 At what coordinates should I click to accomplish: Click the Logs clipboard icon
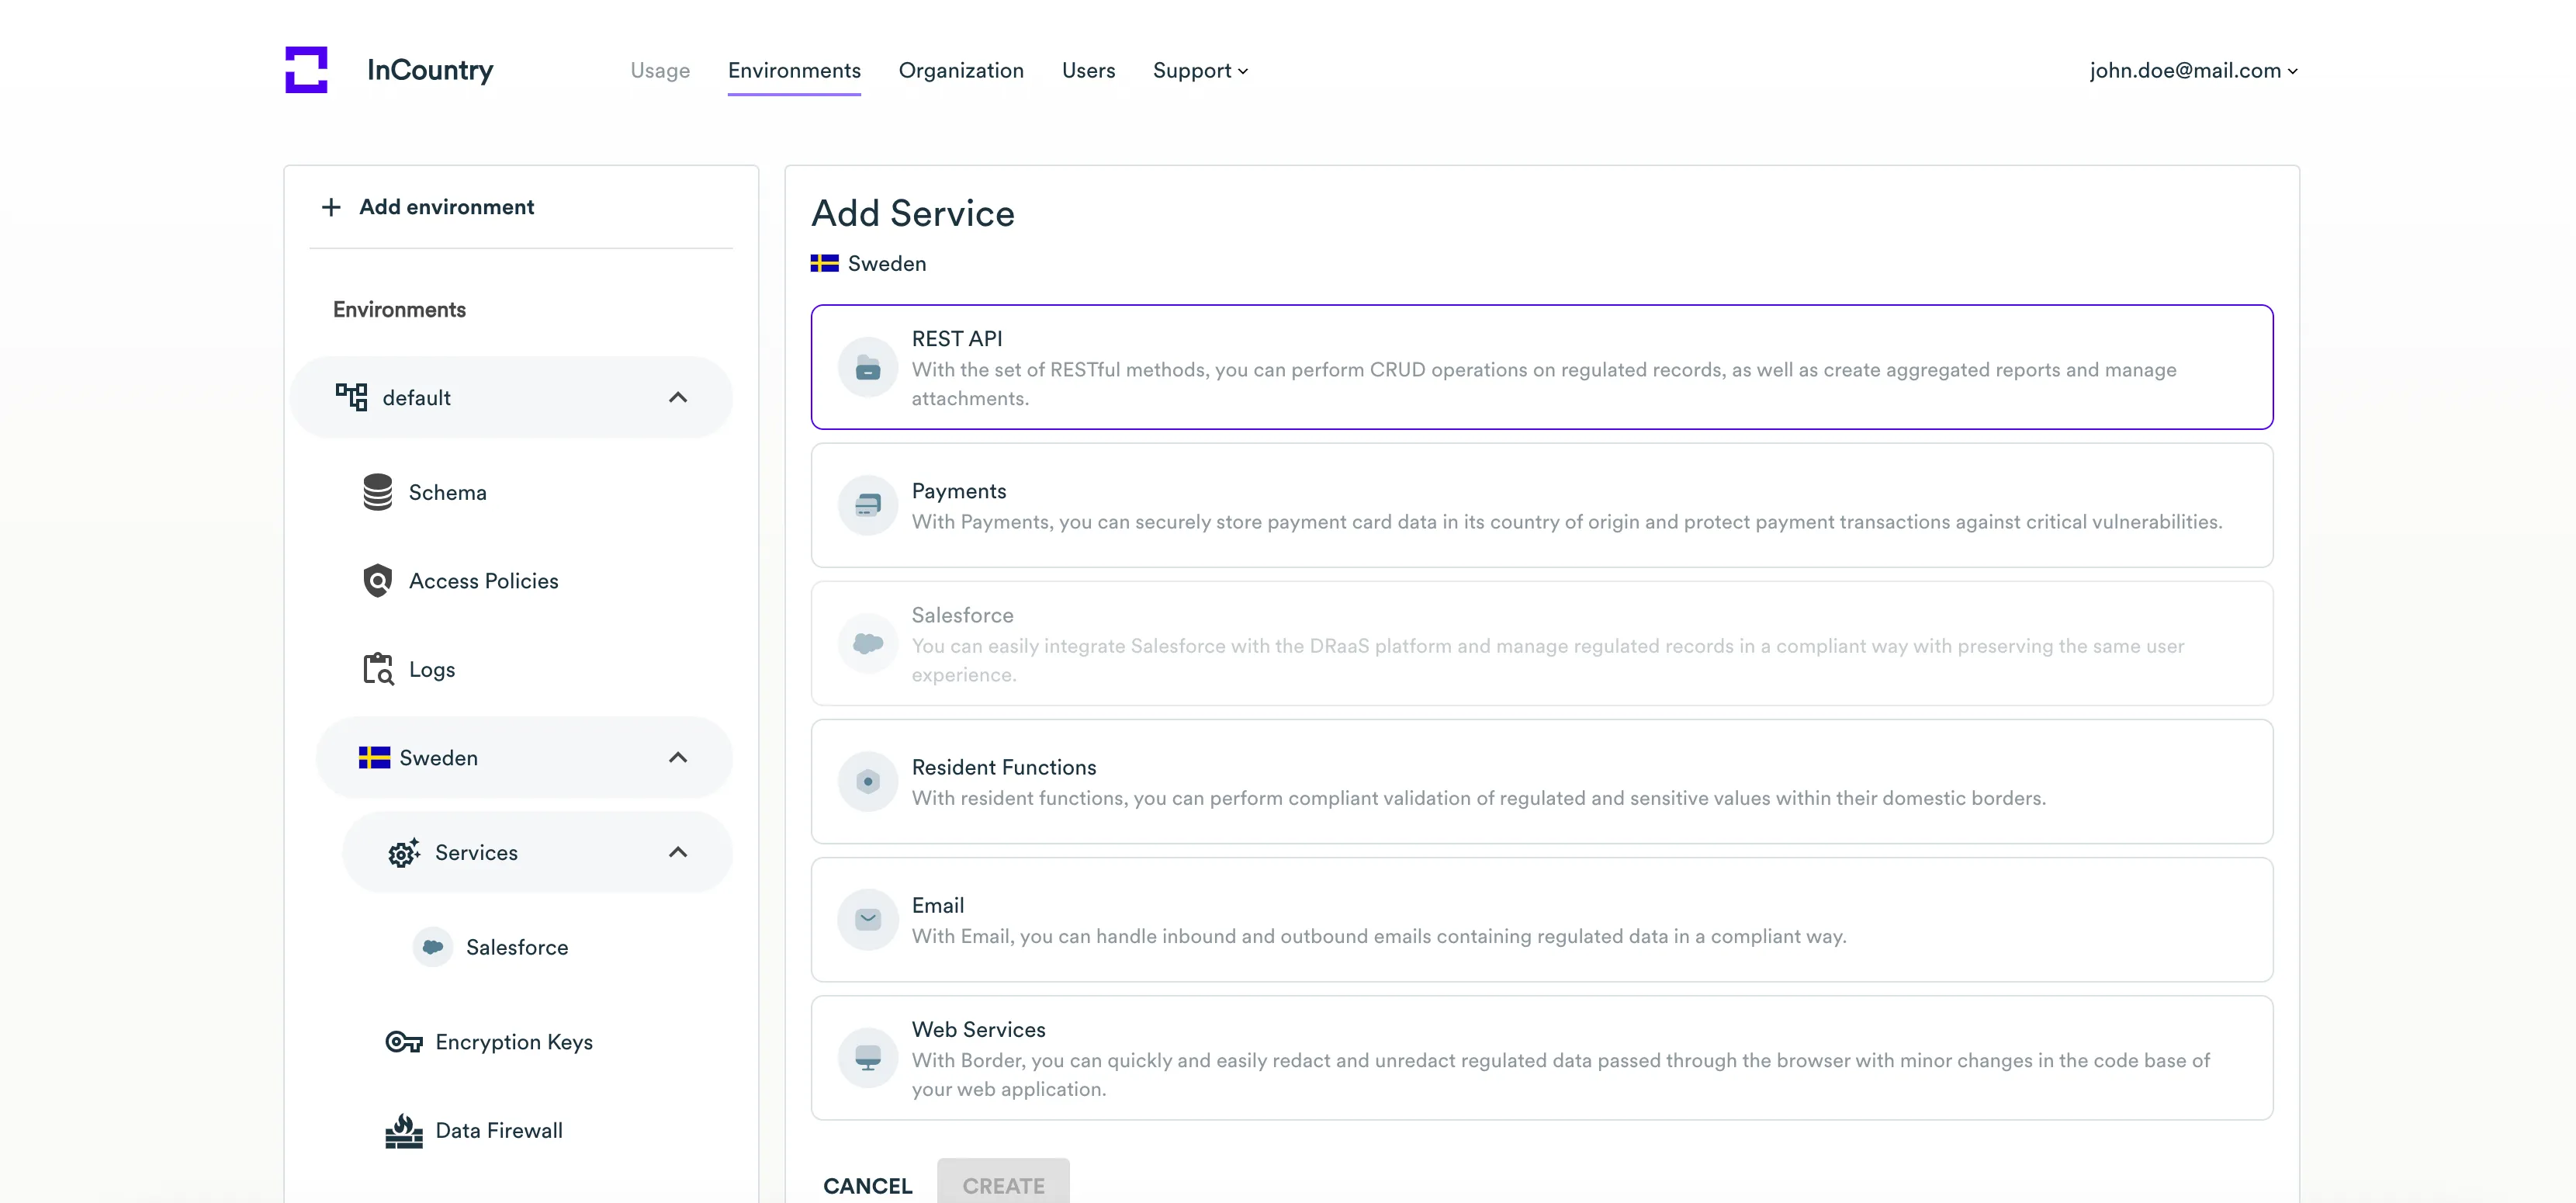[377, 669]
